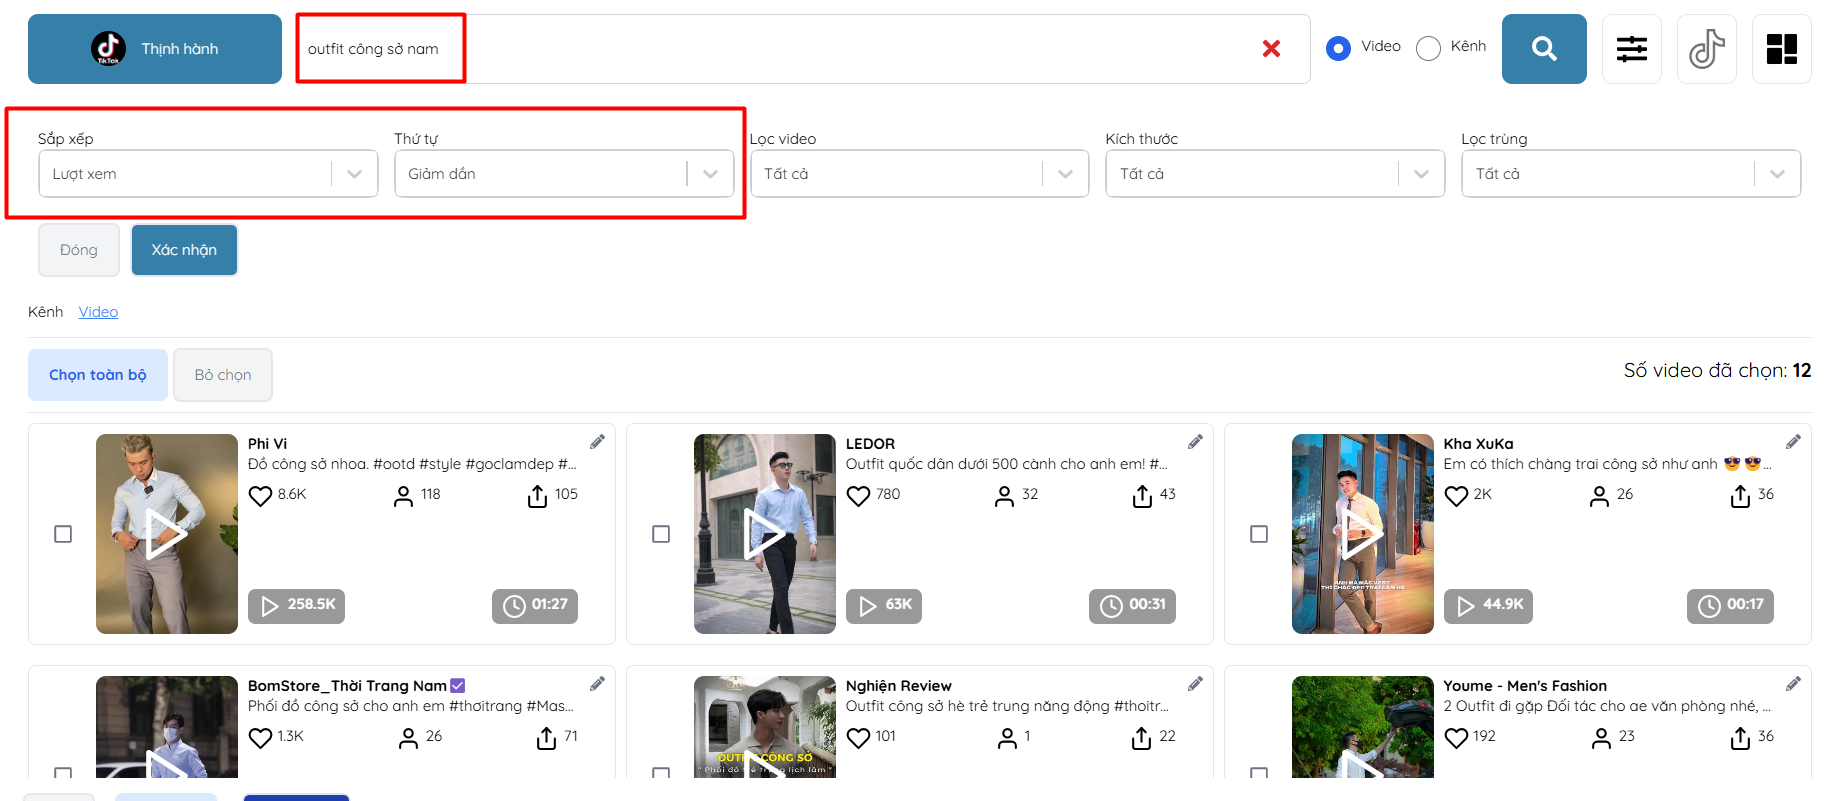Click heart icon on Kha XuKa video
Viewport: 1826px width, 801px height.
[x=1456, y=496]
